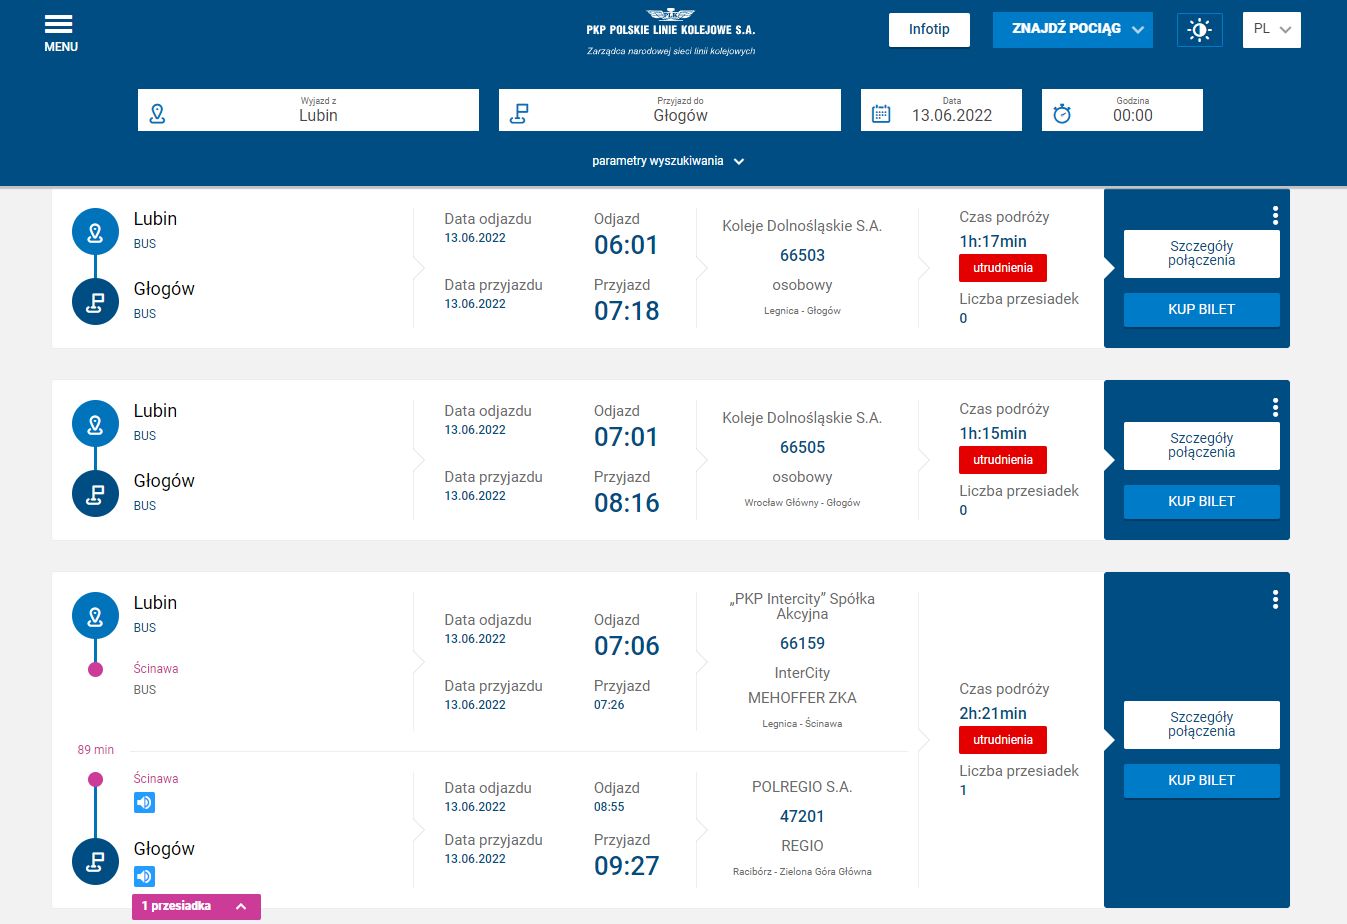The image size is (1347, 924).
Task: Click the PKP Polskie Linie Kolejowe logo
Action: [x=670, y=32]
